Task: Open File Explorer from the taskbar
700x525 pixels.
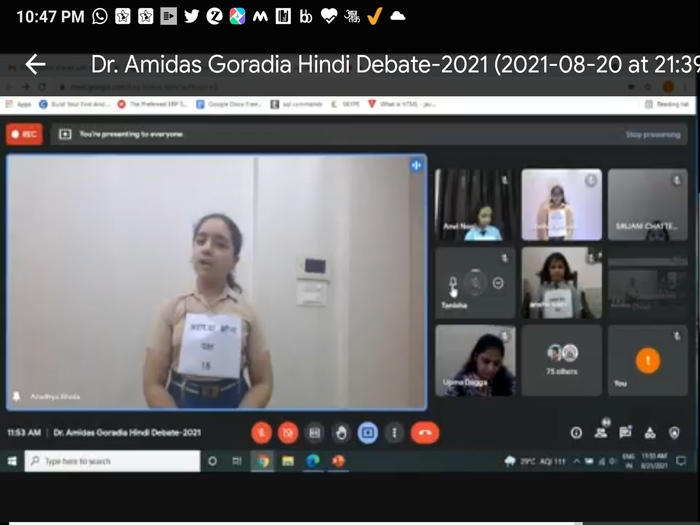Action: [x=288, y=461]
